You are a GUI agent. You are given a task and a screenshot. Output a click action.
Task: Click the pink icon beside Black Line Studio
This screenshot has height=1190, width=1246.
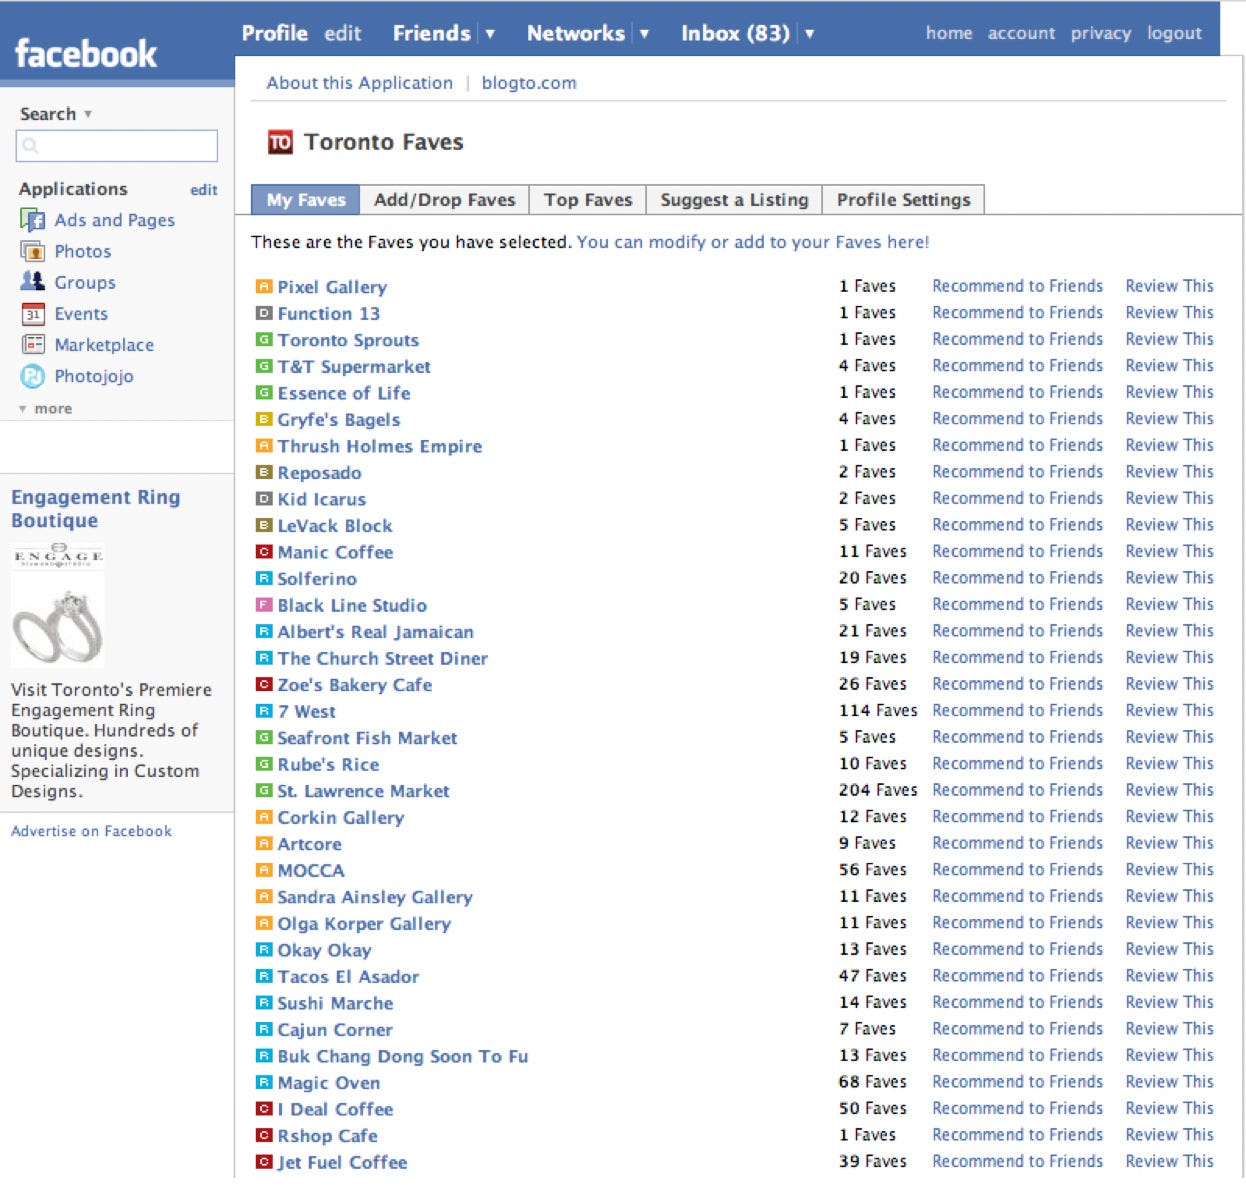(x=264, y=605)
